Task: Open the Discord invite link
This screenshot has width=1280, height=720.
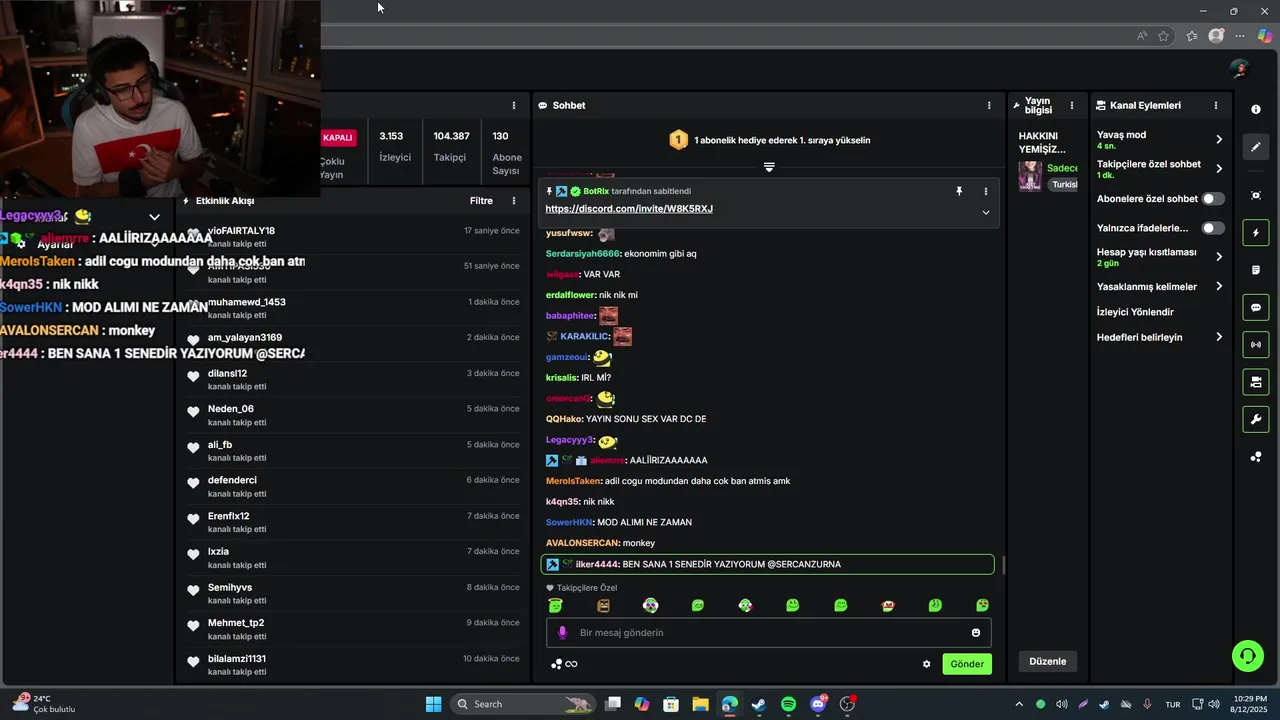Action: point(629,209)
